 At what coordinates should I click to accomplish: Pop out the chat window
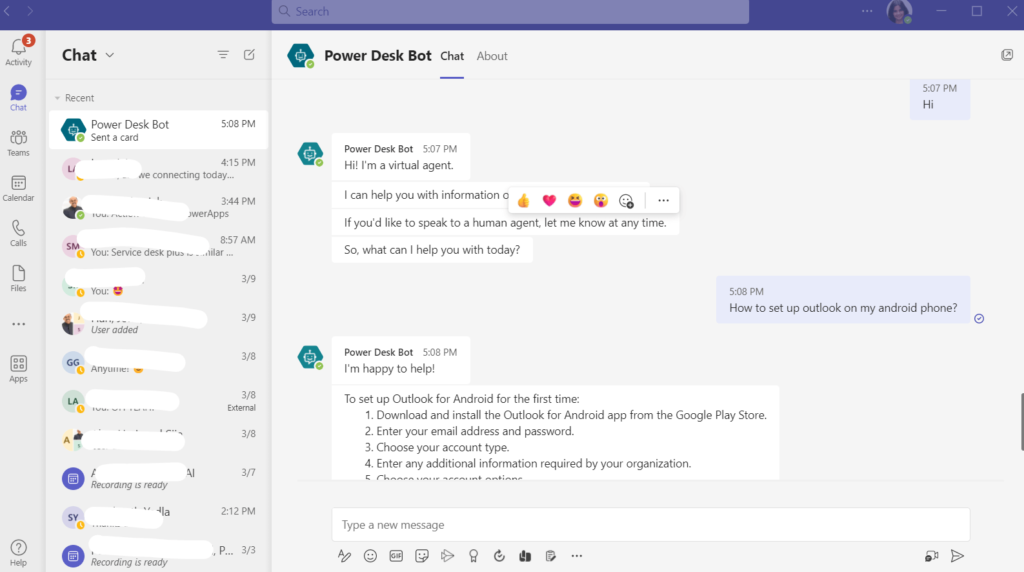click(1007, 55)
